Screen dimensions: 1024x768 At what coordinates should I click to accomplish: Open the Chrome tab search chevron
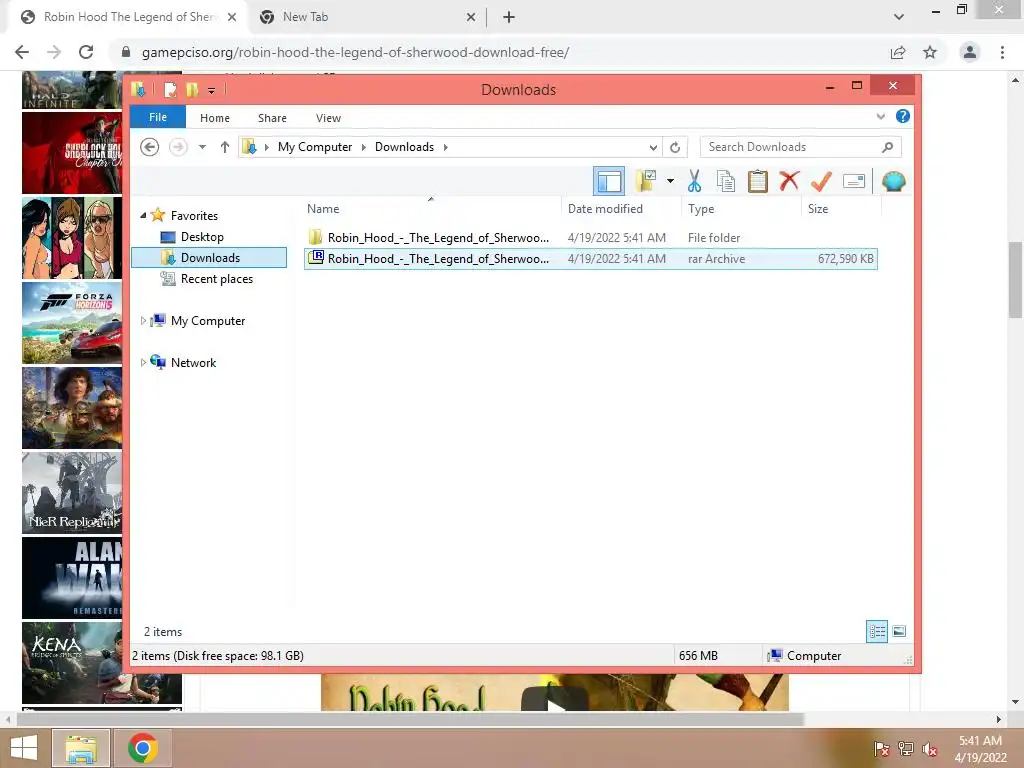[899, 17]
